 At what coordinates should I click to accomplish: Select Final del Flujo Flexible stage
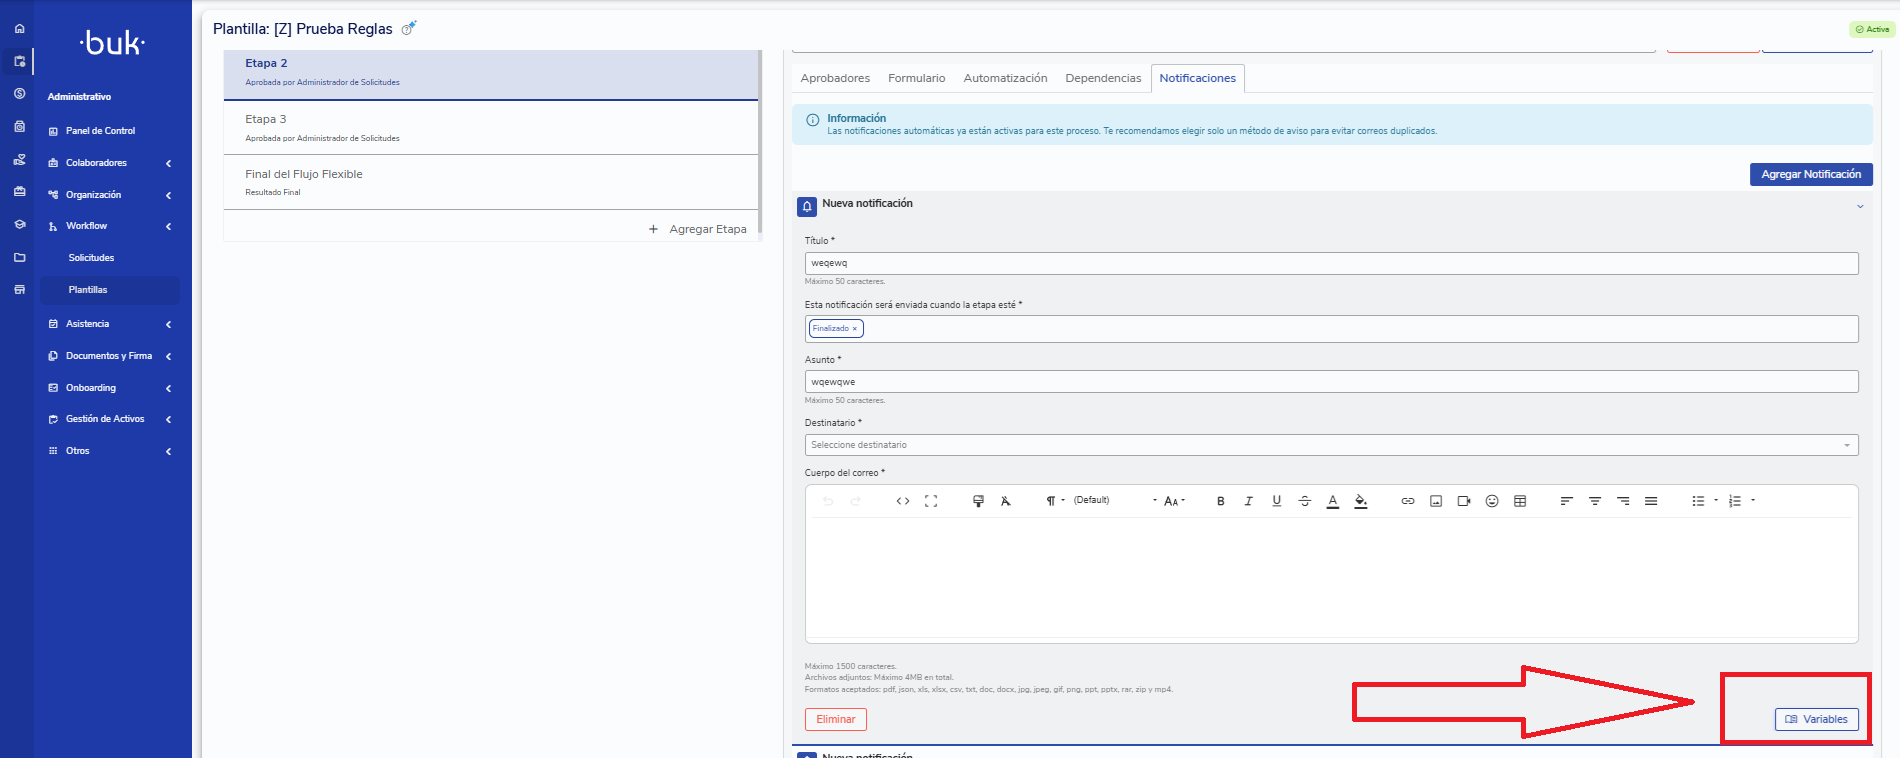pos(490,182)
